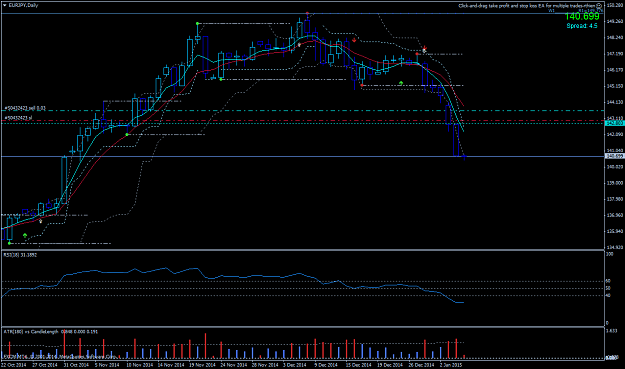
Task: Select the green dot at the November high
Action: tap(197, 24)
